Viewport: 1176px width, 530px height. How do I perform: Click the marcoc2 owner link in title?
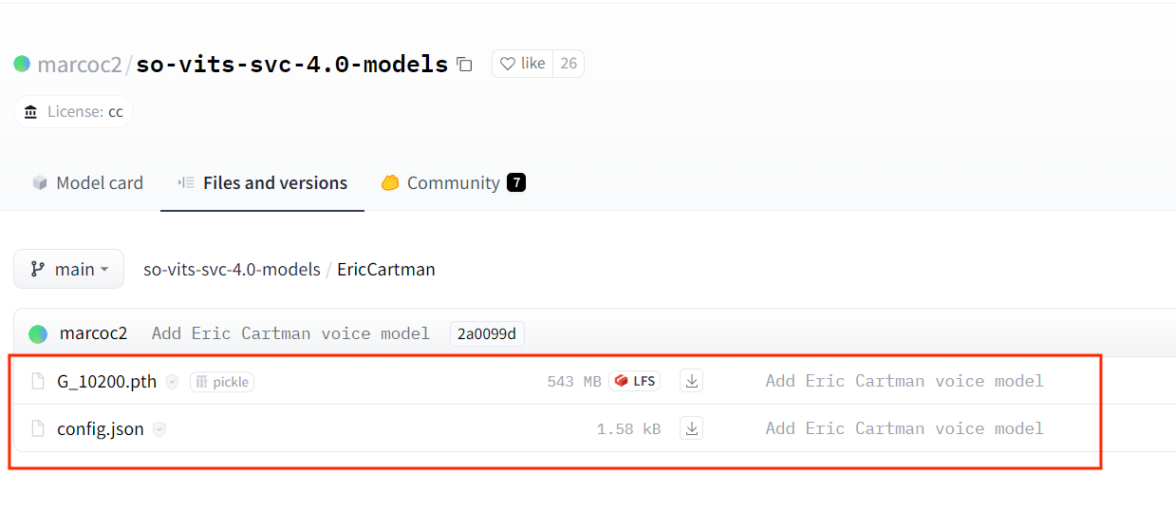[x=78, y=65]
